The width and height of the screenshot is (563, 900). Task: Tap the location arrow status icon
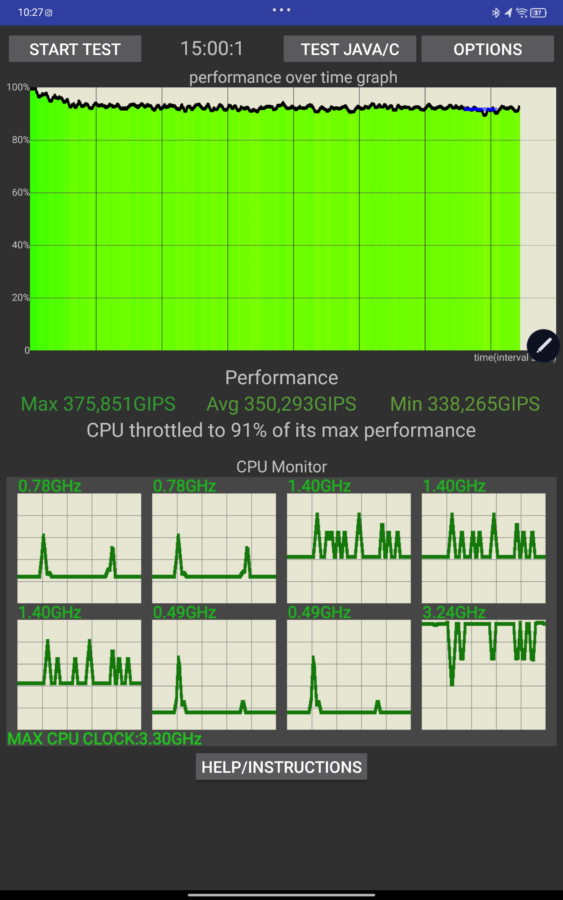click(x=508, y=13)
